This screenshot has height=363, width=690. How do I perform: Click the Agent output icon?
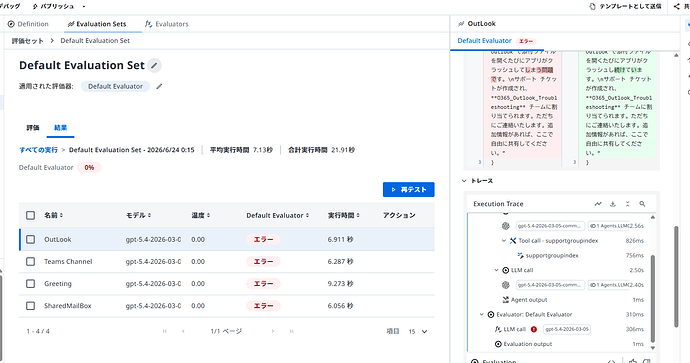point(506,300)
